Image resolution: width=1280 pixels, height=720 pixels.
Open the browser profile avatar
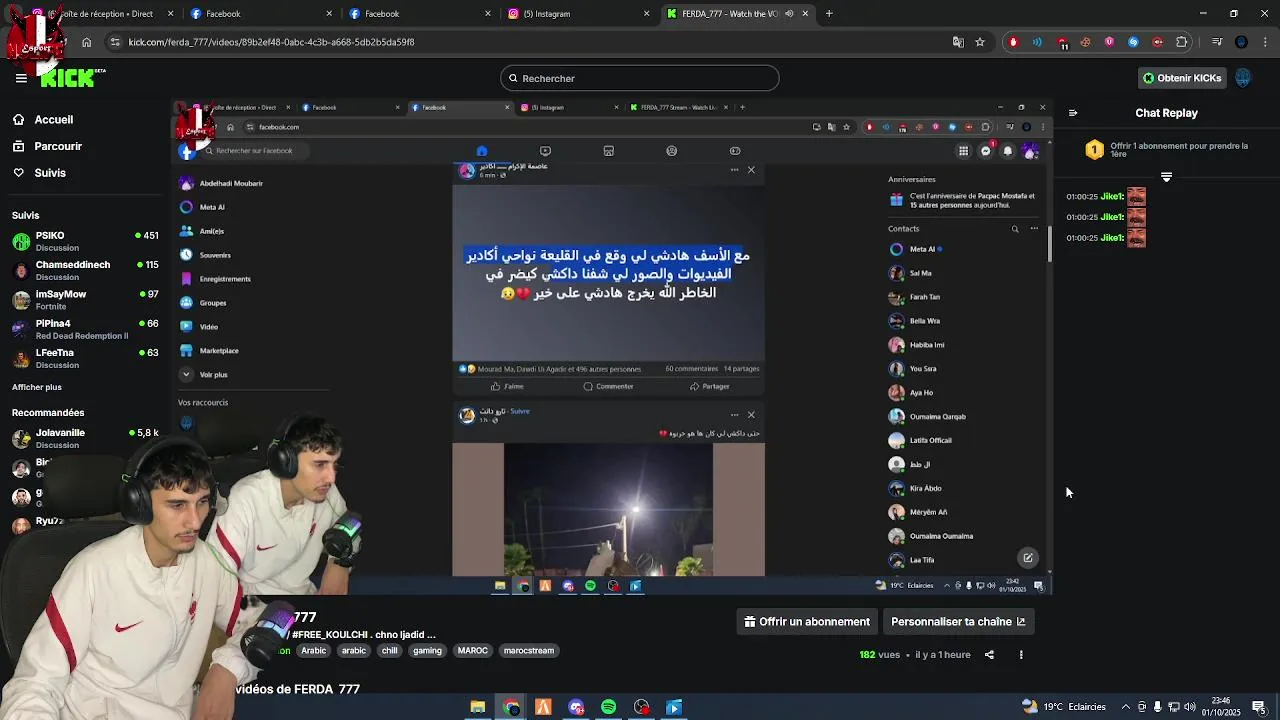point(1241,42)
